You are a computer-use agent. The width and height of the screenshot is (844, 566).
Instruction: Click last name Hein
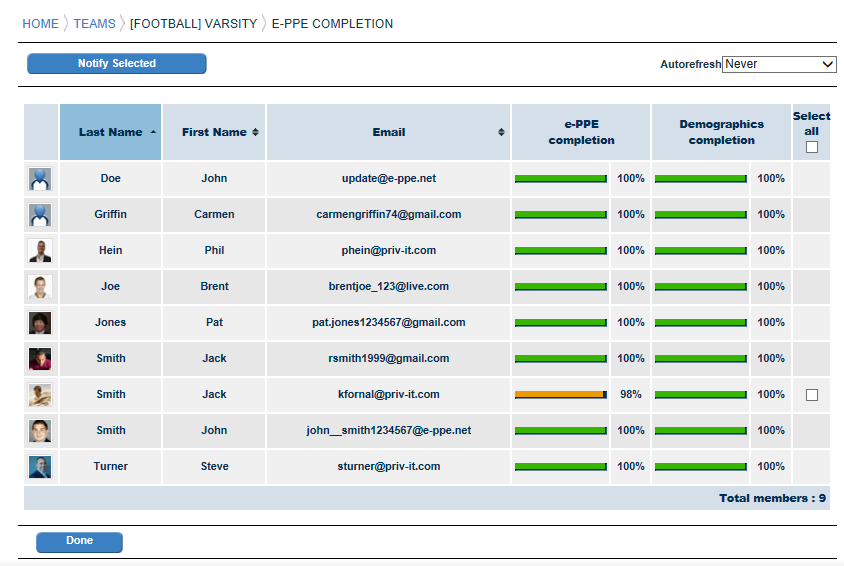[x=110, y=250]
